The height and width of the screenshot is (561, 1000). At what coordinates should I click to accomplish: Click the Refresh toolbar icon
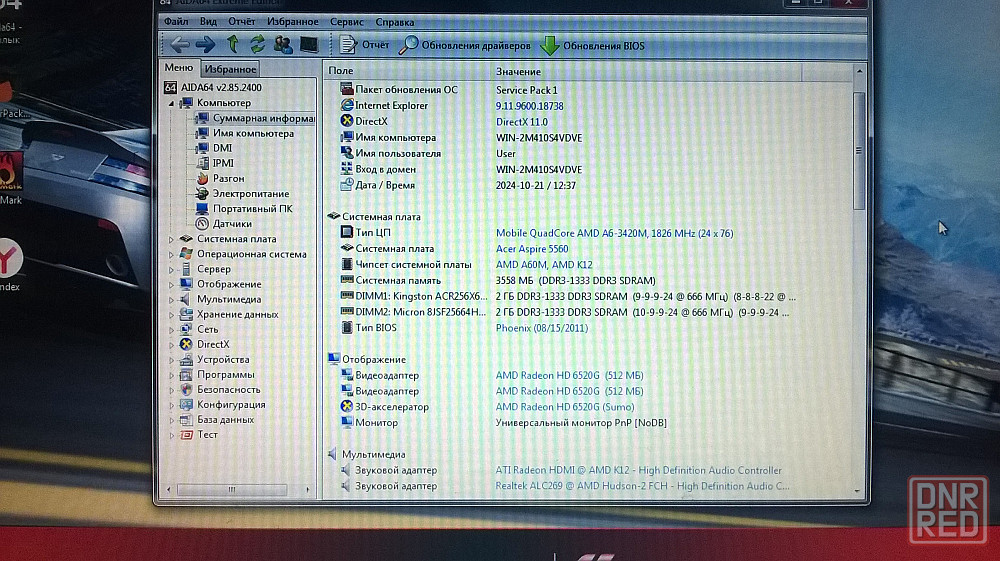257,45
